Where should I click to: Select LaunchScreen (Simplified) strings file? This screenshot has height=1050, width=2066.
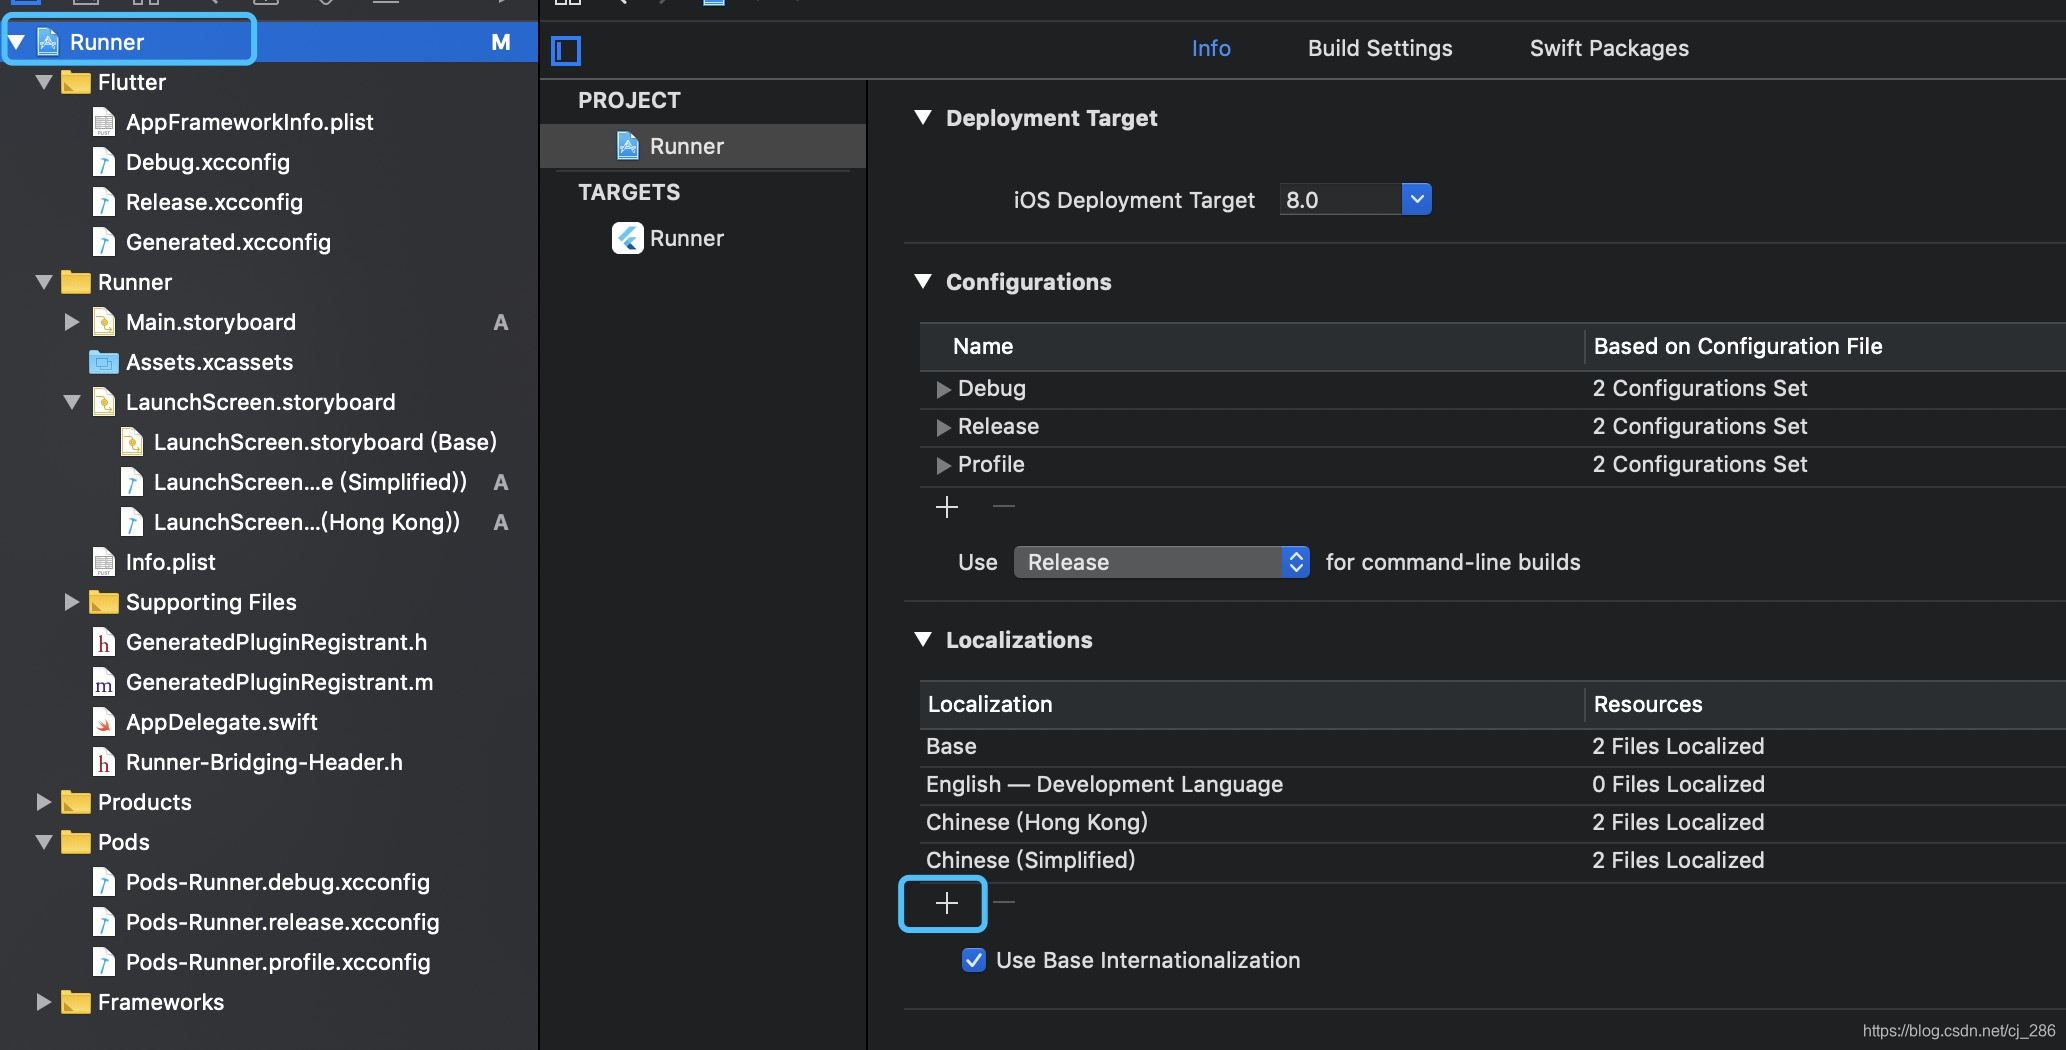tap(310, 482)
